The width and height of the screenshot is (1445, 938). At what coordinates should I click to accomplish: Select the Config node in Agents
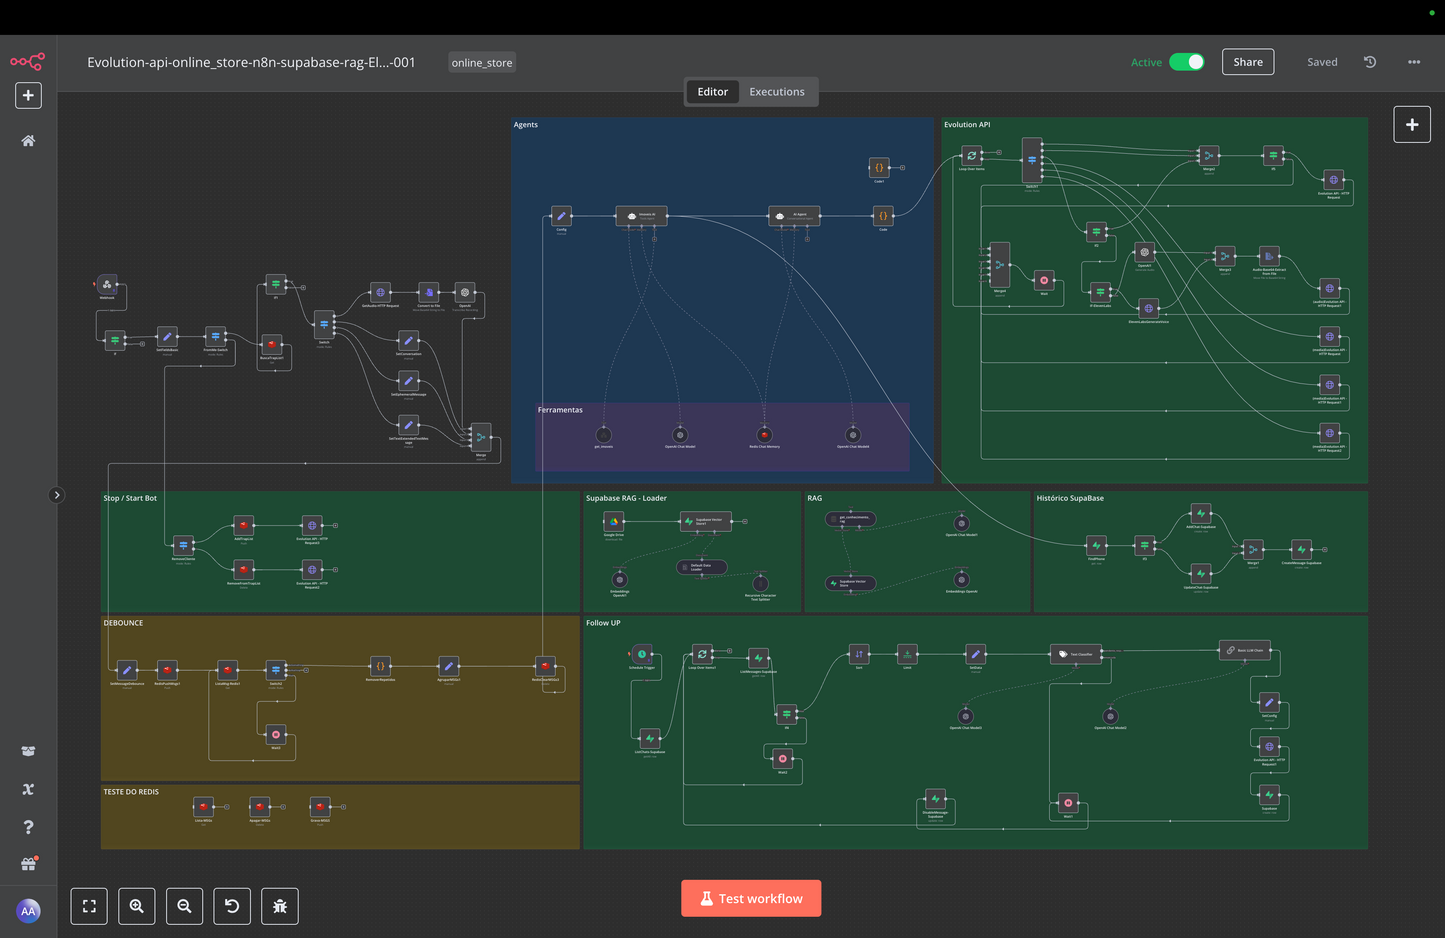coord(561,215)
